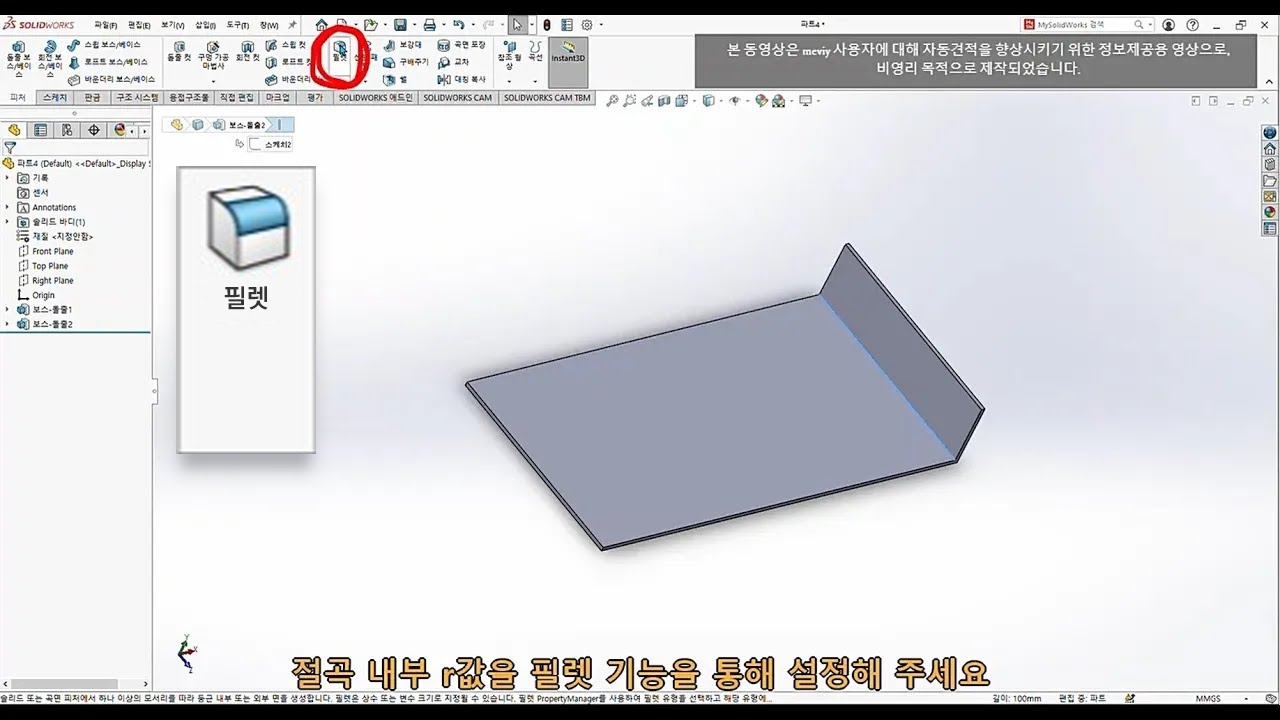Select the 대칭 복사 mirror tool
The image size is (1280, 720).
pyautogui.click(x=462, y=79)
